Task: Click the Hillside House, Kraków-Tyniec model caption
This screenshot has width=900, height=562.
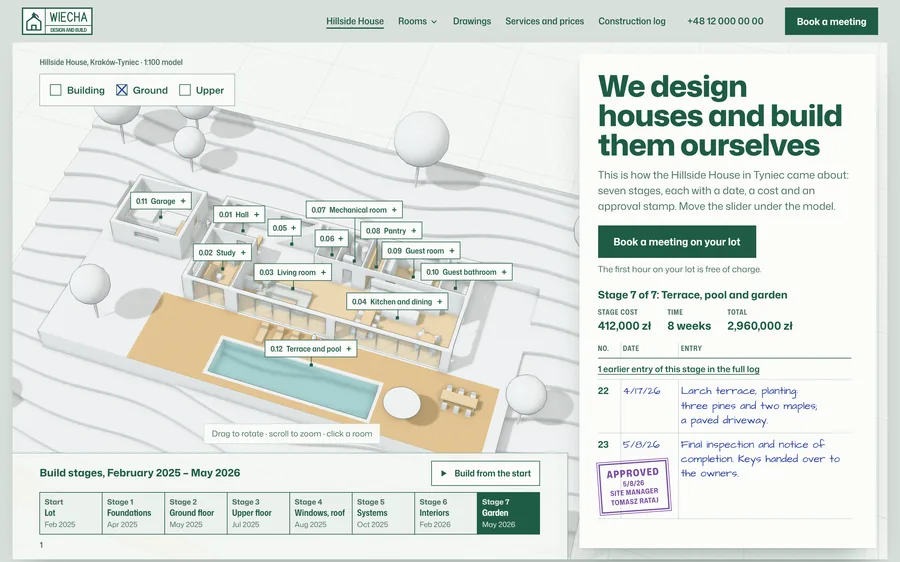Action: 111,62
